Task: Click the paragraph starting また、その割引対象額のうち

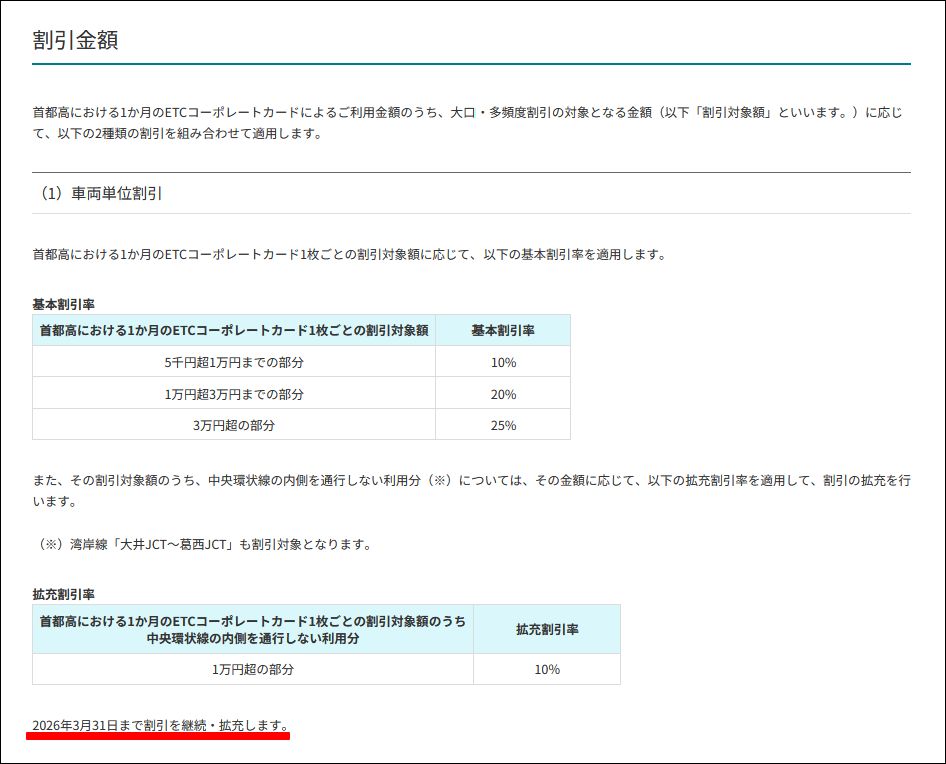Action: 471,491
